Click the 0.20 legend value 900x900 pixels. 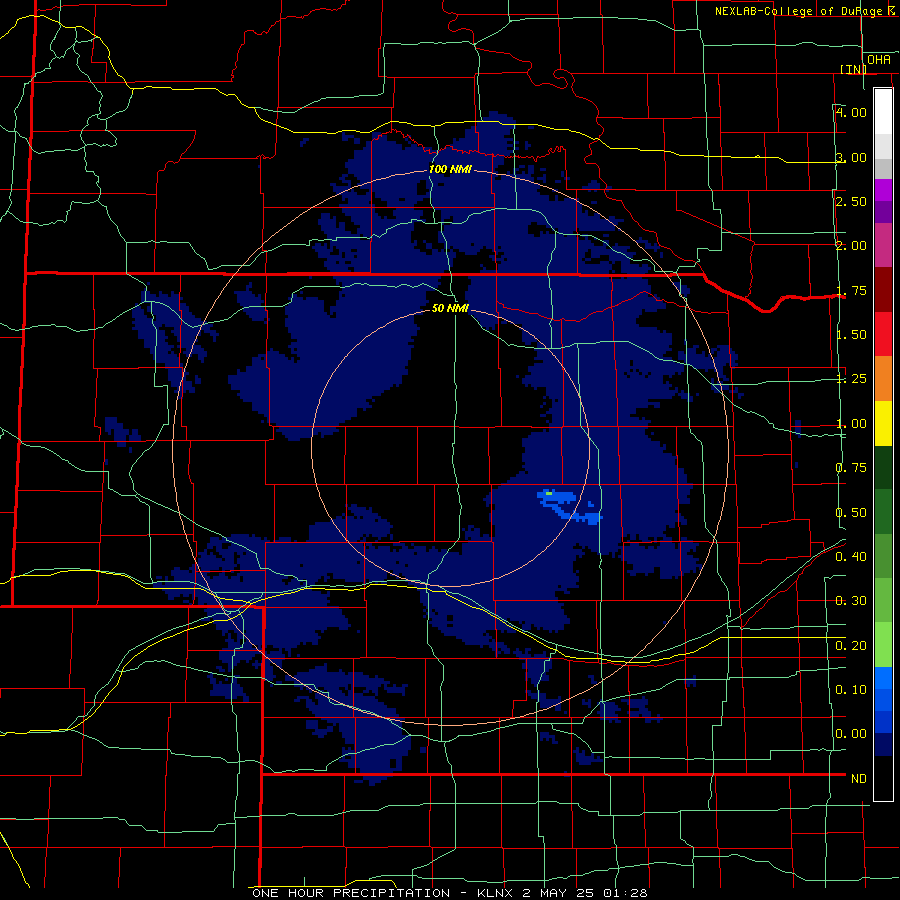tap(851, 646)
